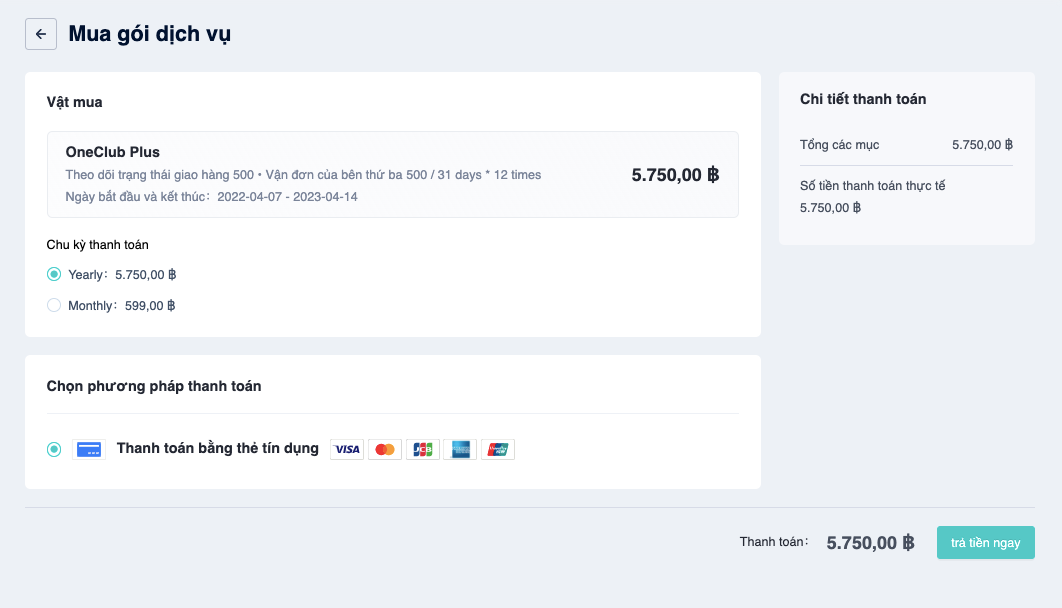Click the 'Tổng các mục' amount row
Viewport: 1062px width, 608px height.
point(906,145)
